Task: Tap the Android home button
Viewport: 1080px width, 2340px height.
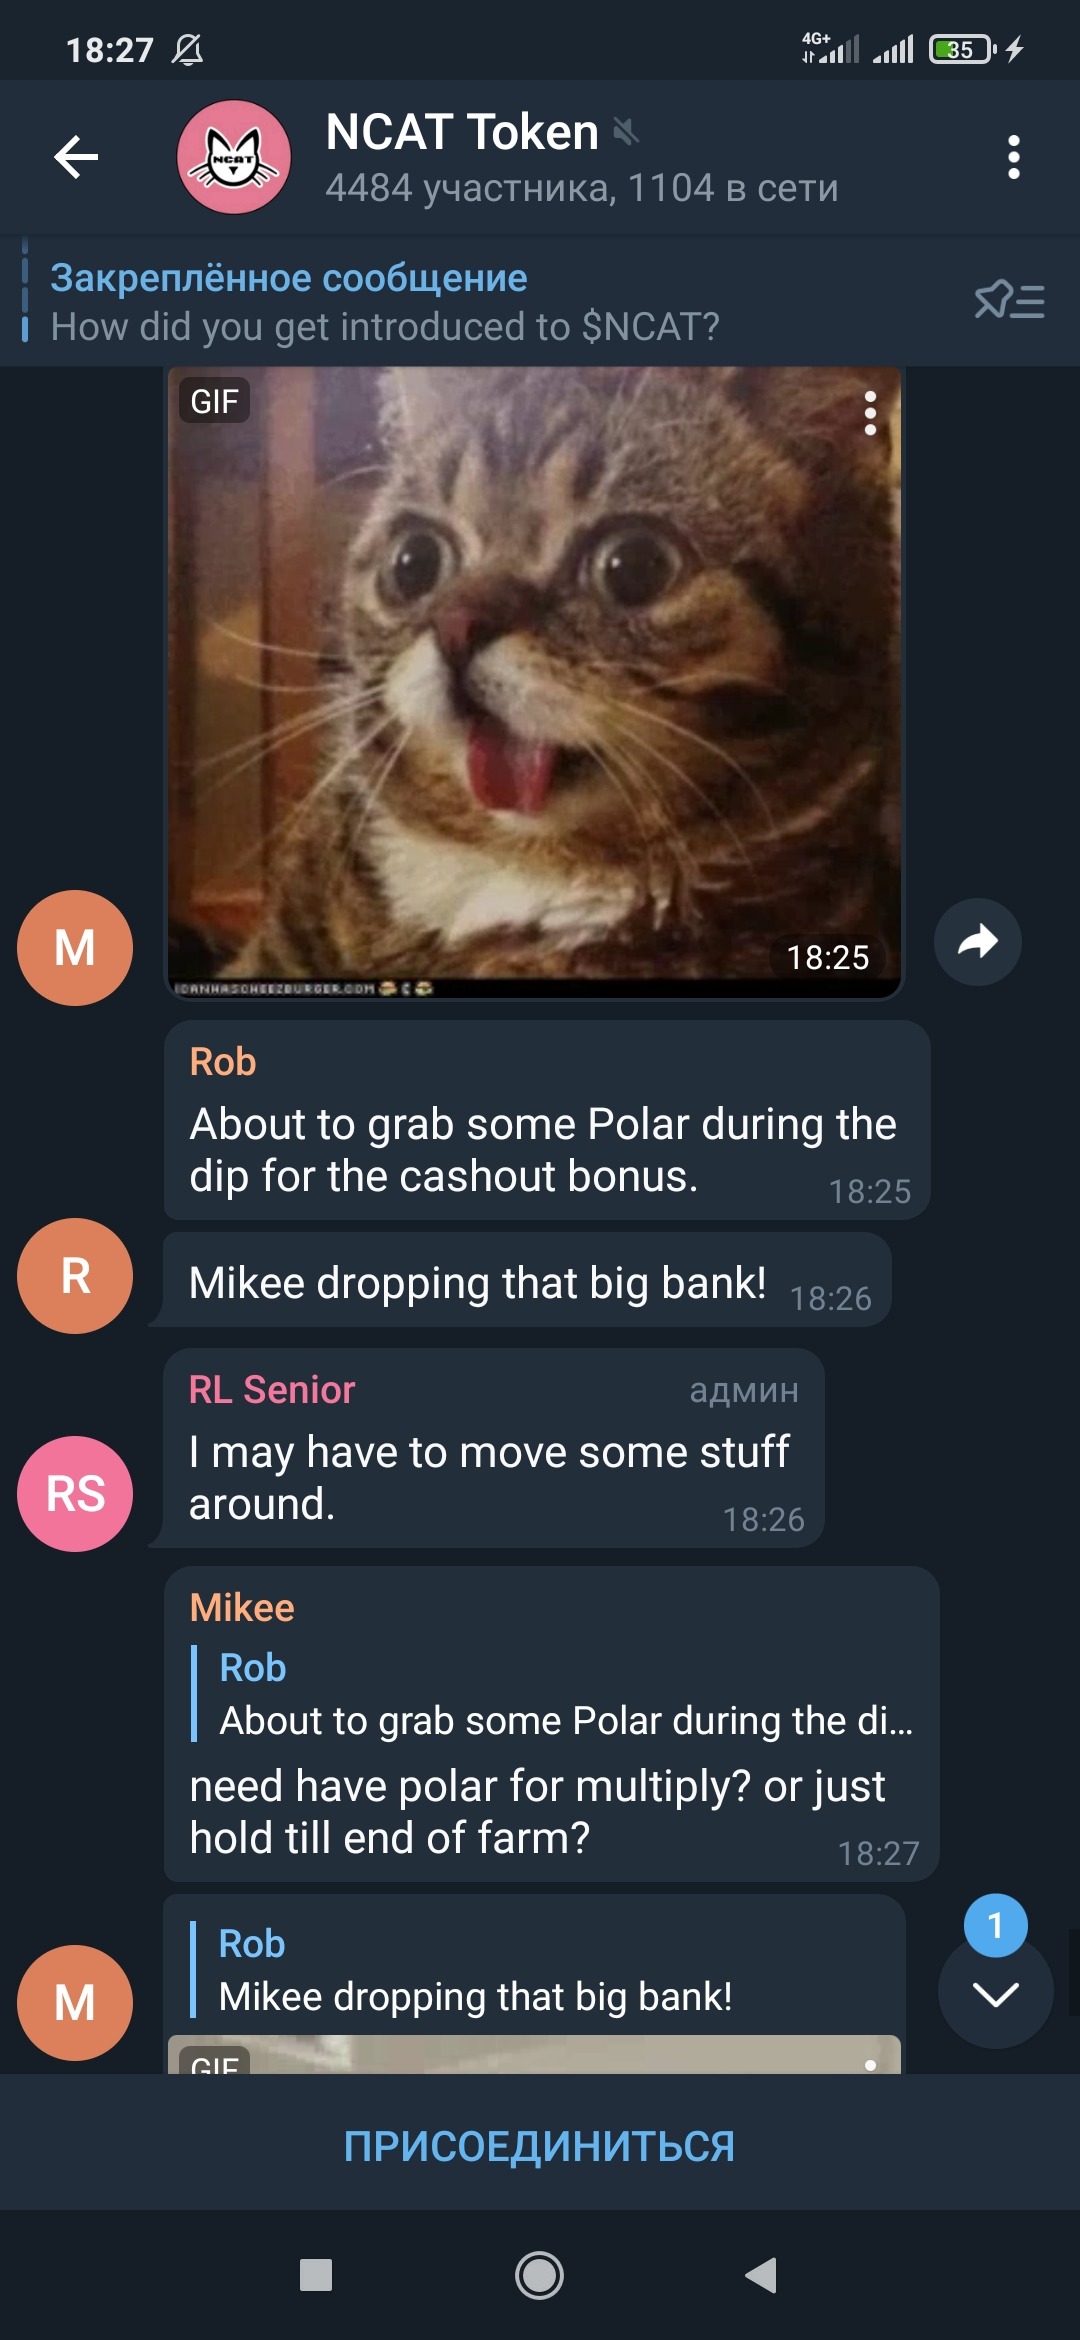Action: tap(539, 2275)
